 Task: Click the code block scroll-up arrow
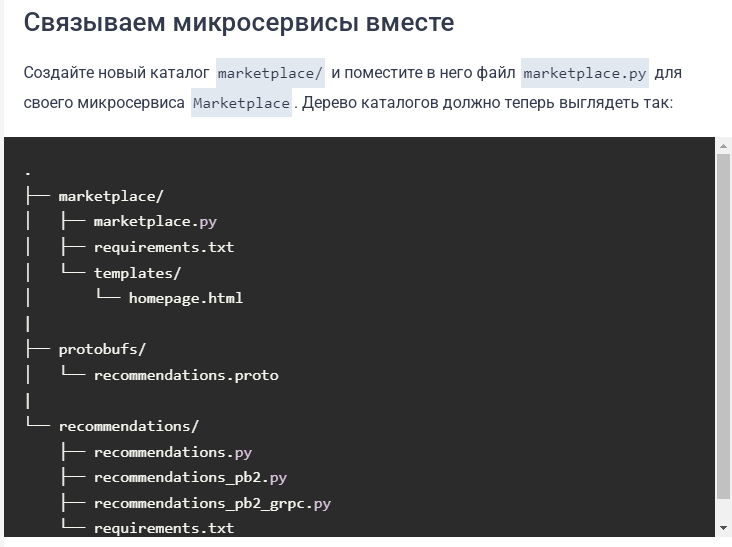click(x=723, y=146)
